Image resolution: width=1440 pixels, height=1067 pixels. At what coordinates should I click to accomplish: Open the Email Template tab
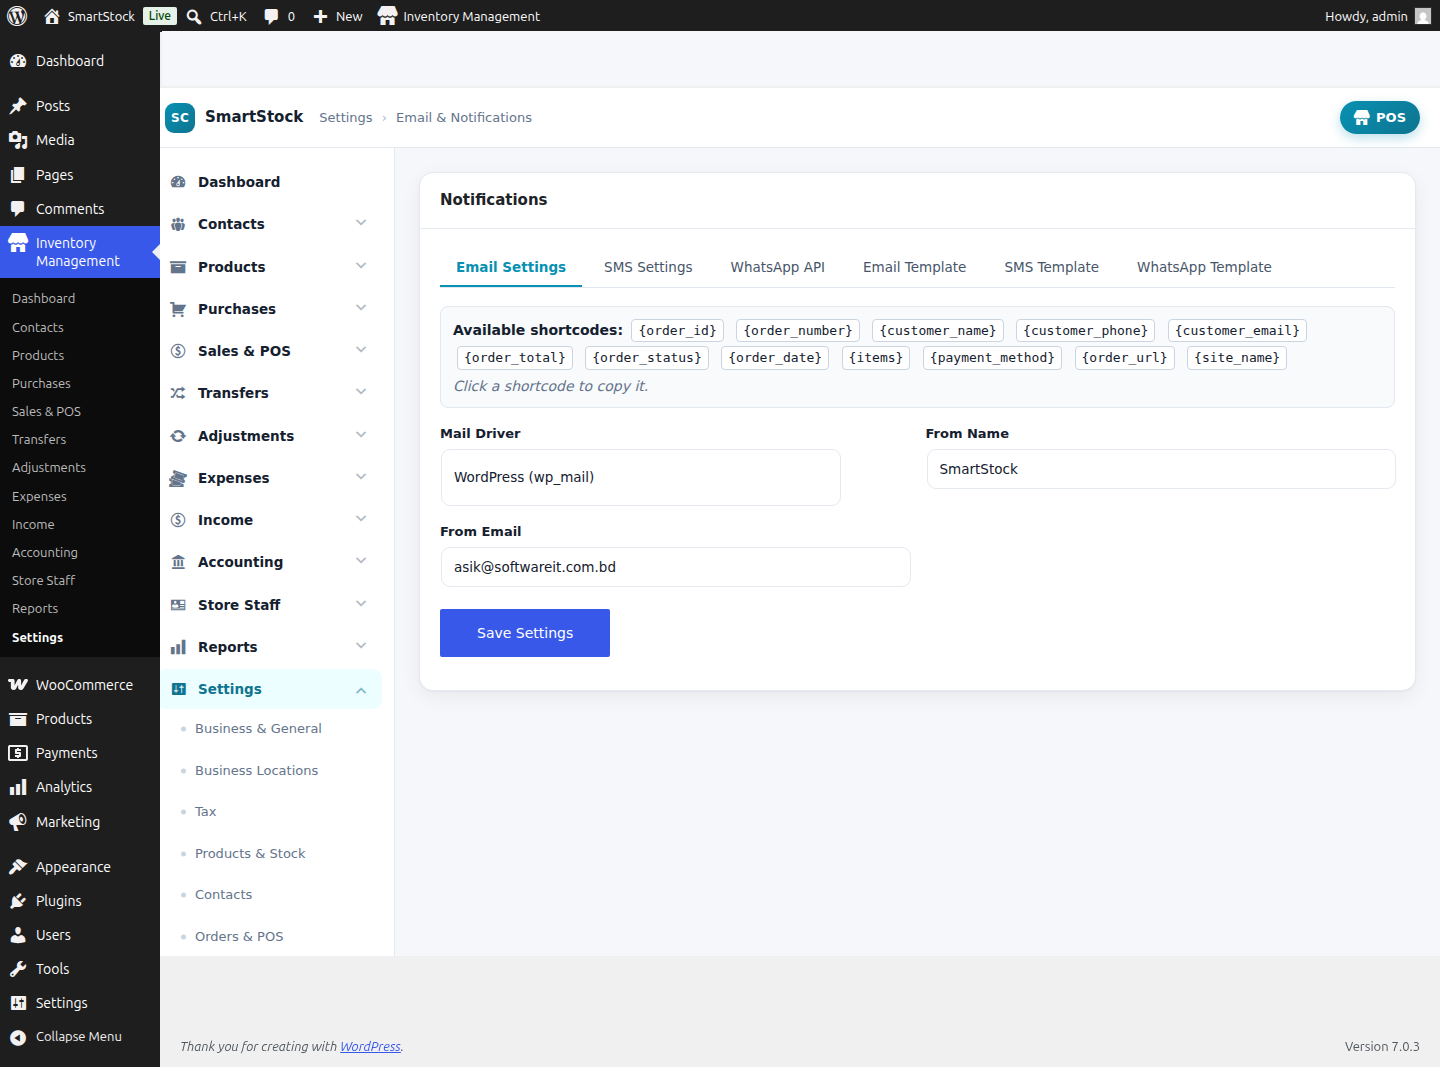(x=914, y=267)
